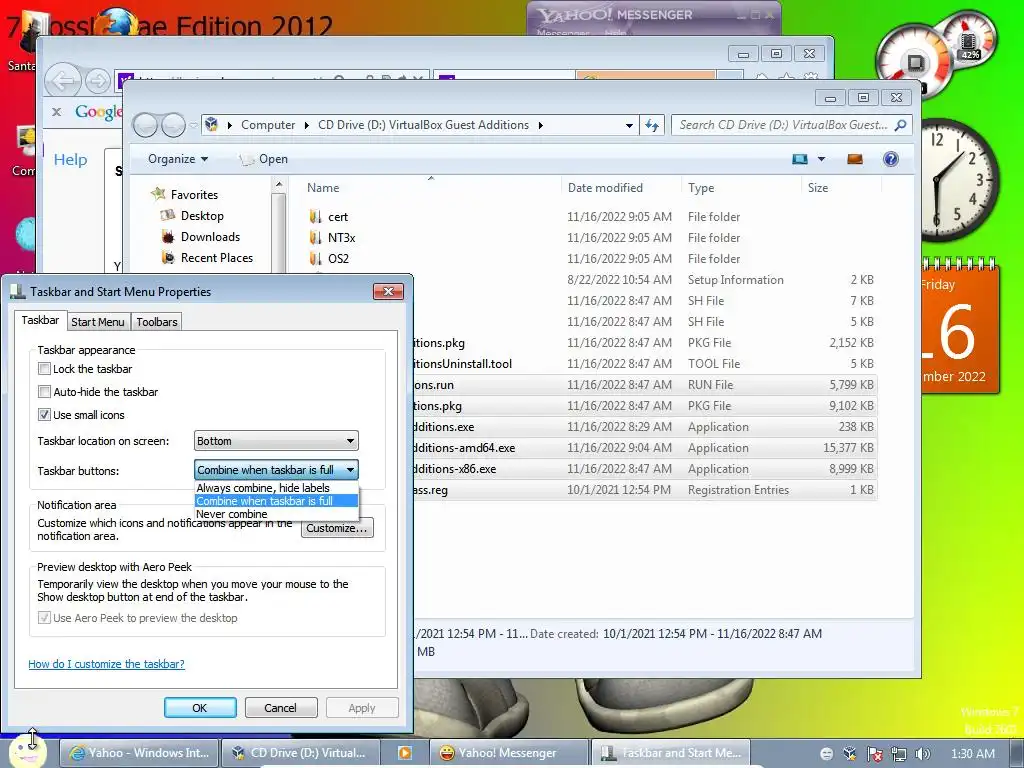
Task: Enable Auto-hide the taskbar checkbox
Action: (44, 392)
